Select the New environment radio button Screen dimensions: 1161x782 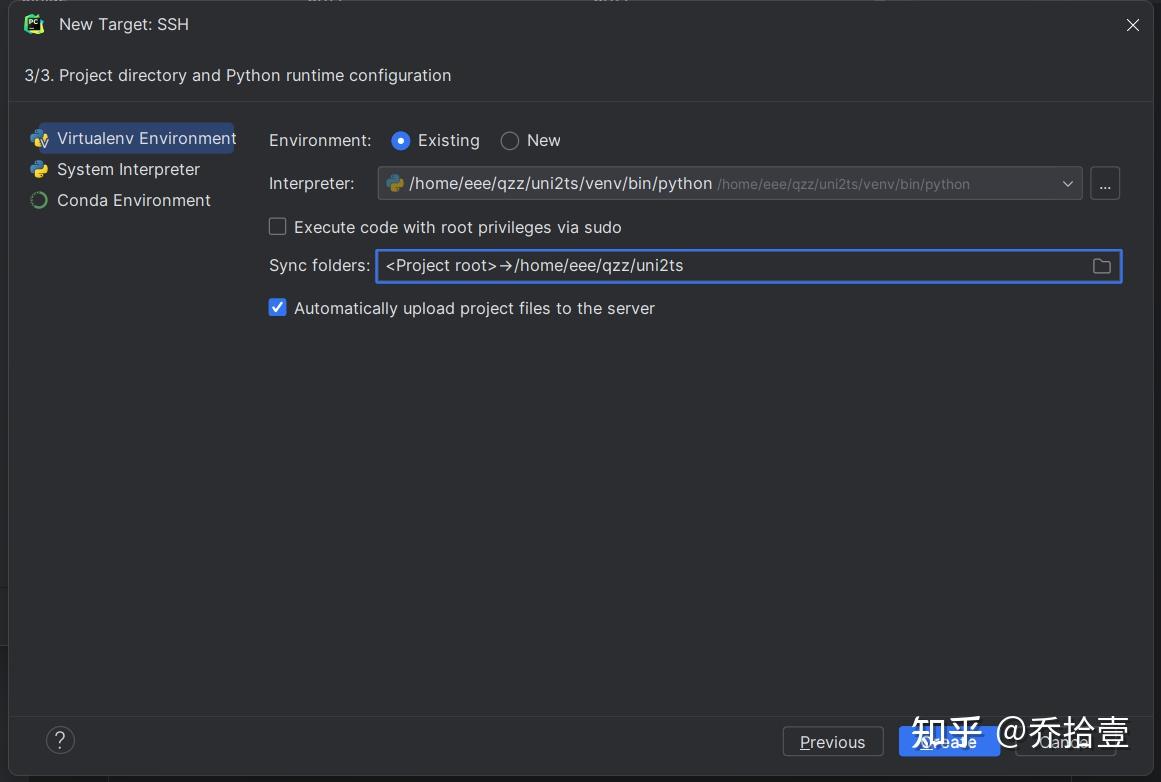510,141
